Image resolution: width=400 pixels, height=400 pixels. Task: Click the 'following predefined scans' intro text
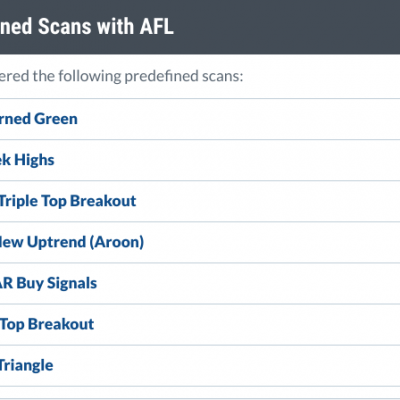pos(151,76)
